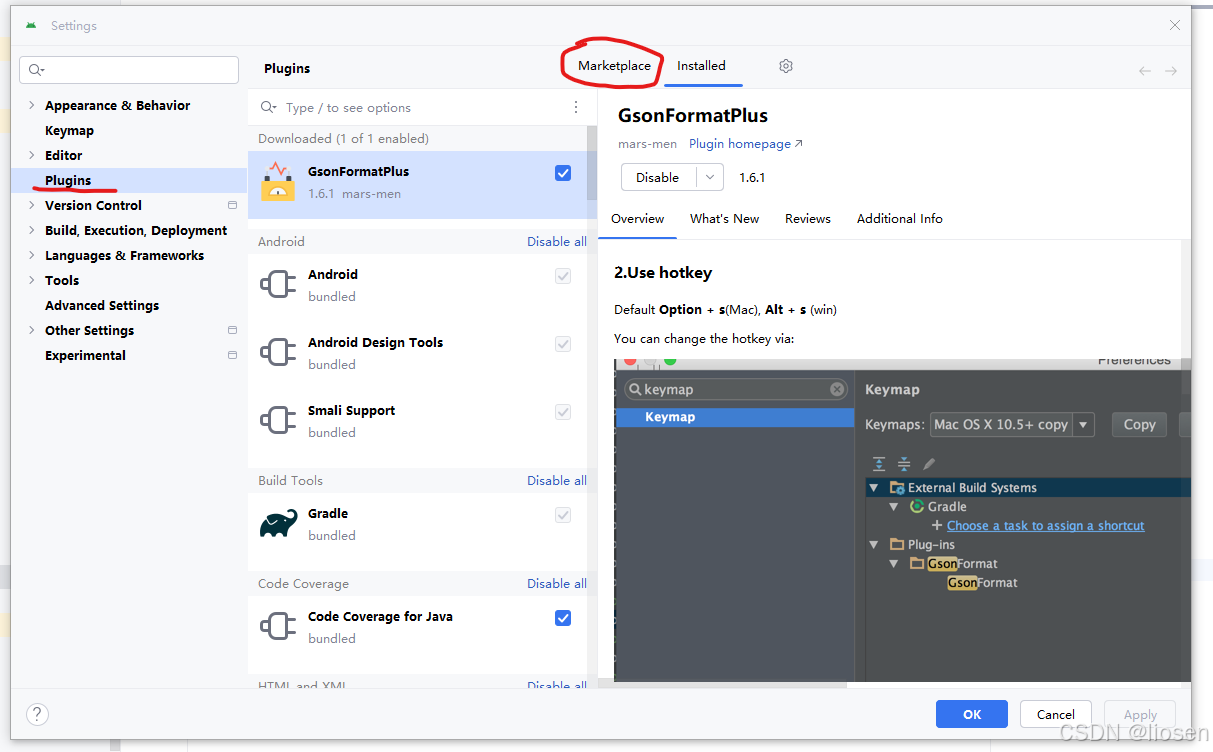The height and width of the screenshot is (752, 1213).
Task: Click the Smali Support plug icon
Action: (278, 421)
